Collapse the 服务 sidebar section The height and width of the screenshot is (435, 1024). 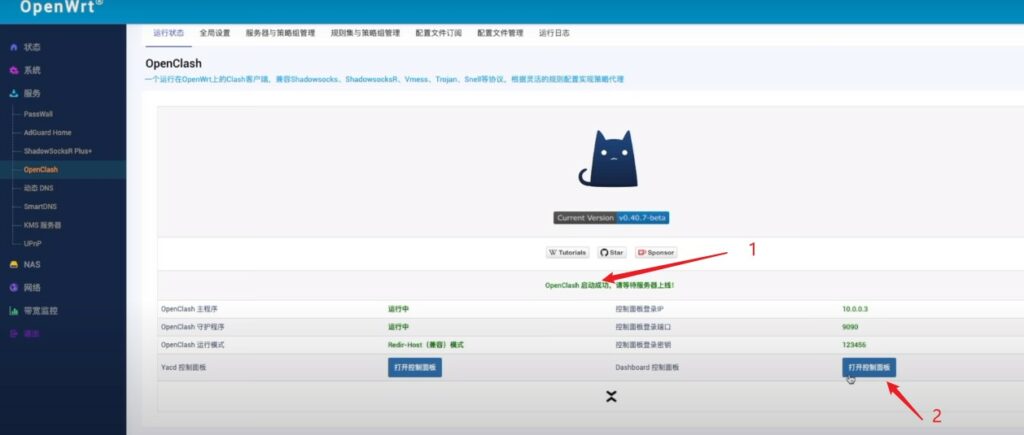(32, 93)
